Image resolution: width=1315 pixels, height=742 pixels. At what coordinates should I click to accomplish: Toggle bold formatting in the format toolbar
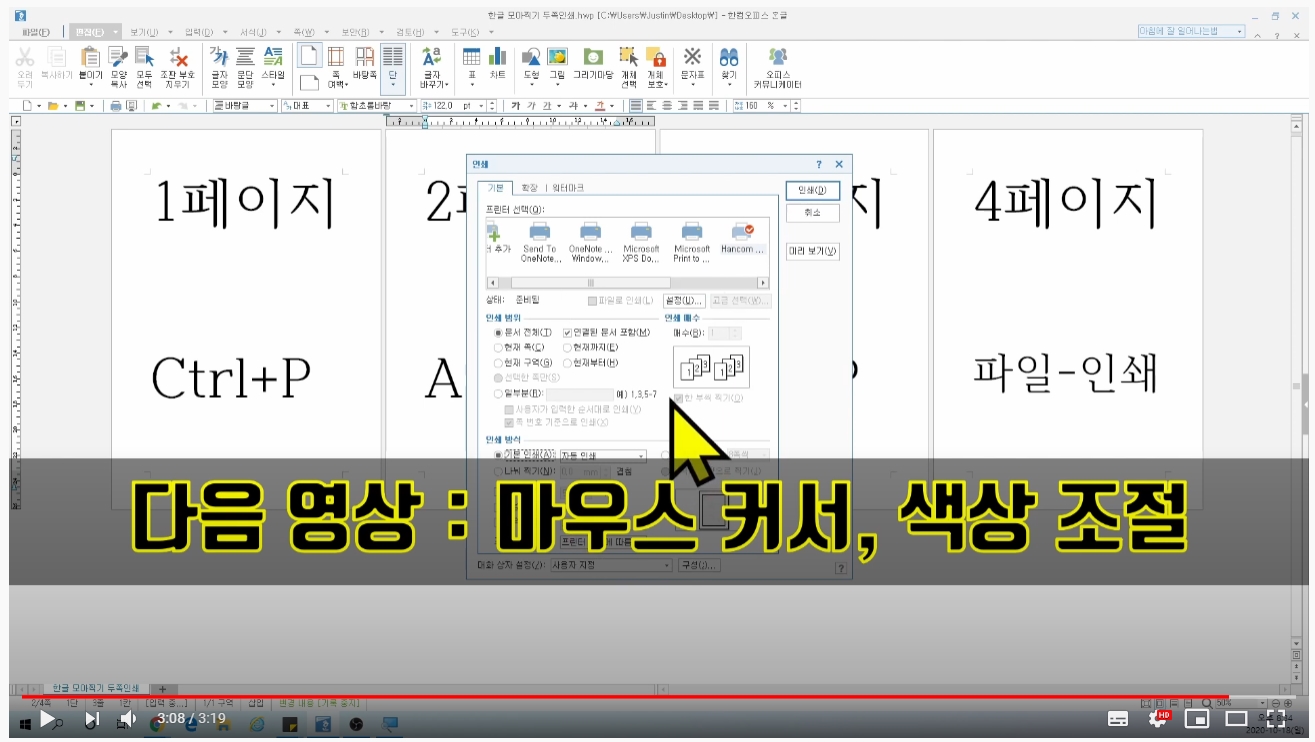(x=516, y=105)
